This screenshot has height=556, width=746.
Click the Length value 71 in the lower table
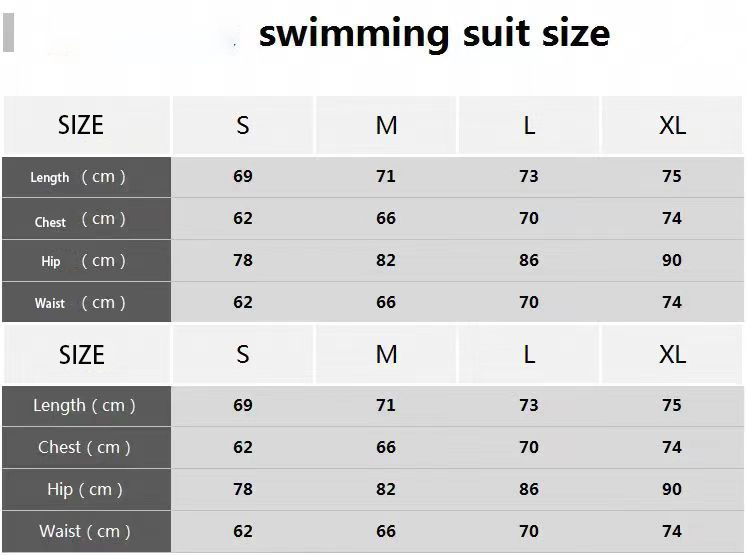pos(386,405)
